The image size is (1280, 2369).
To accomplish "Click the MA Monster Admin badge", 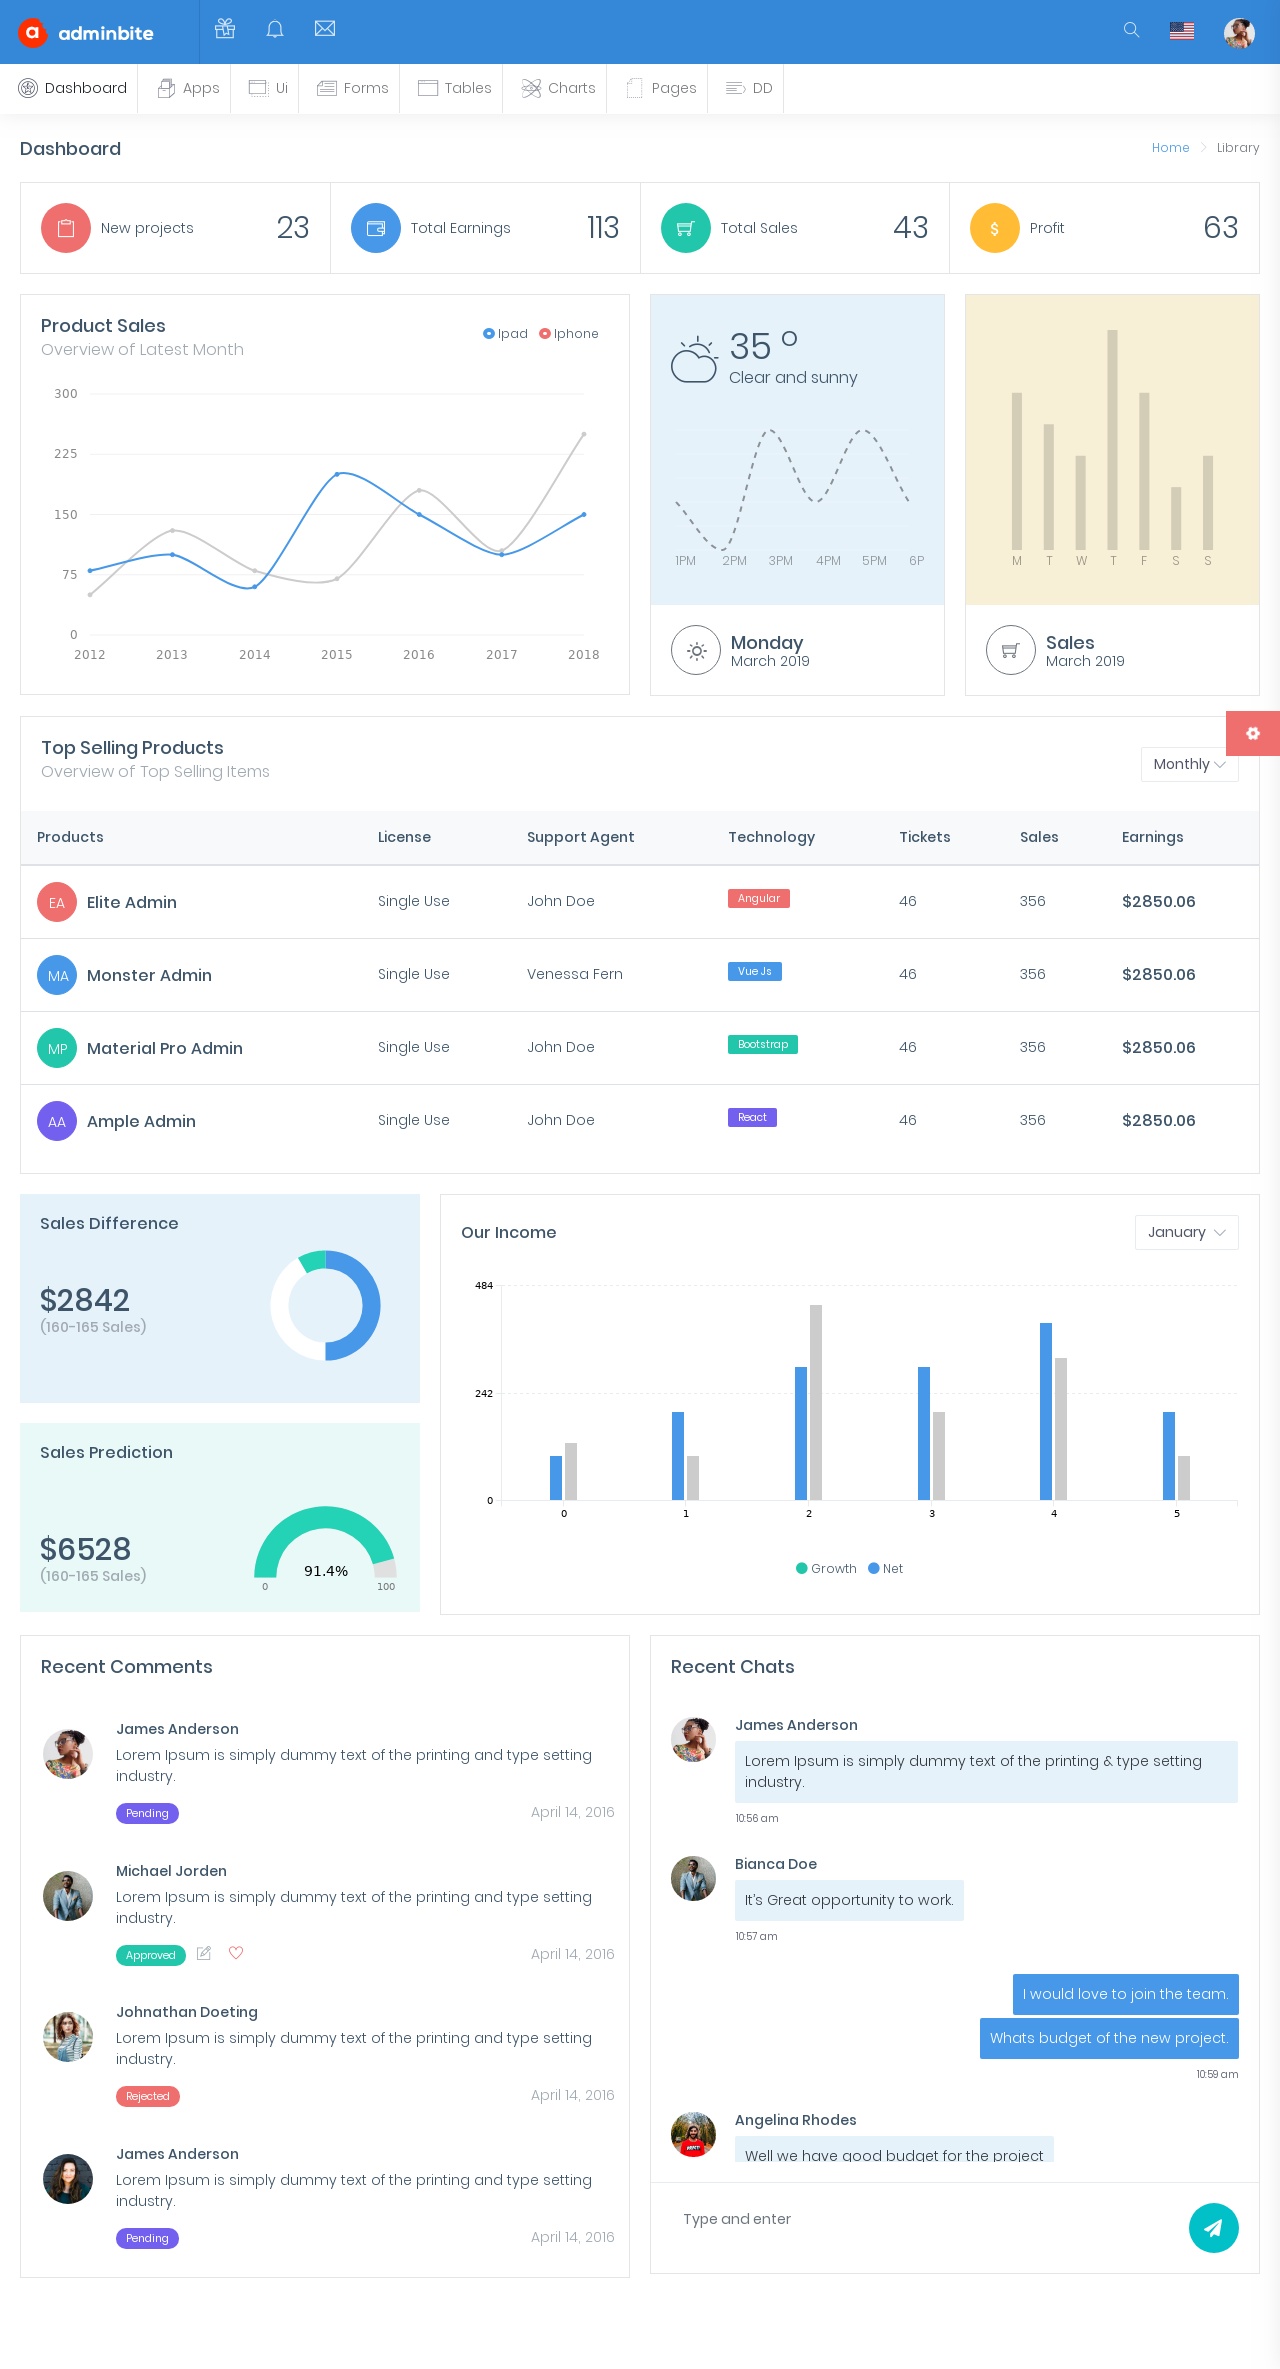I will click(57, 975).
